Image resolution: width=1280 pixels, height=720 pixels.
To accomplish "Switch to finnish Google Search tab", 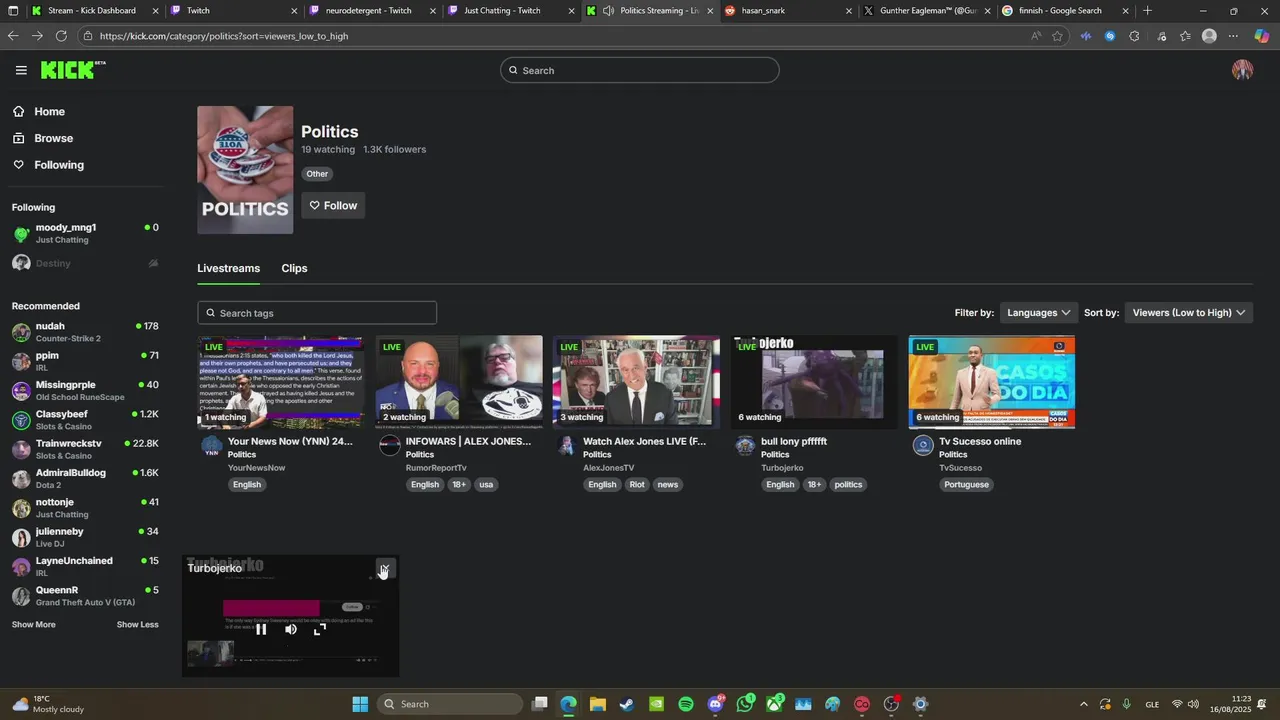I will tap(1065, 11).
